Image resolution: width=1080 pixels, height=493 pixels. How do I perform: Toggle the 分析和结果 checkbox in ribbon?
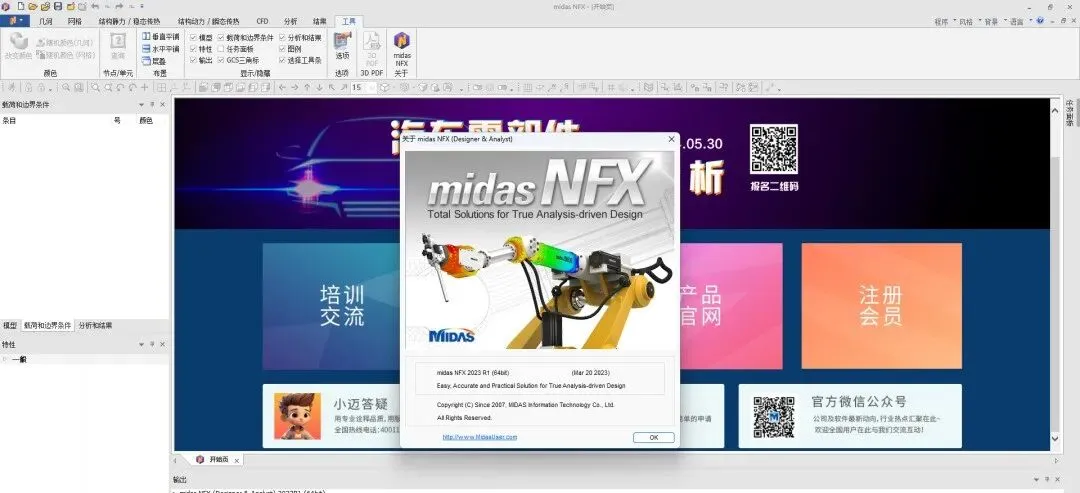[282, 37]
